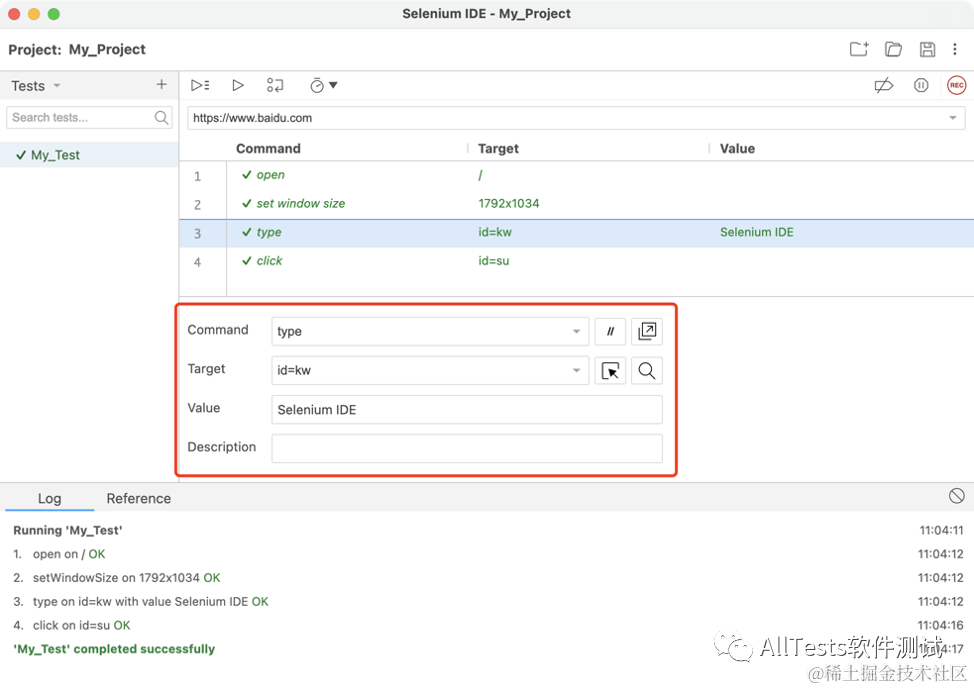Add a new test with plus icon
The image size is (974, 690).
pyautogui.click(x=162, y=84)
